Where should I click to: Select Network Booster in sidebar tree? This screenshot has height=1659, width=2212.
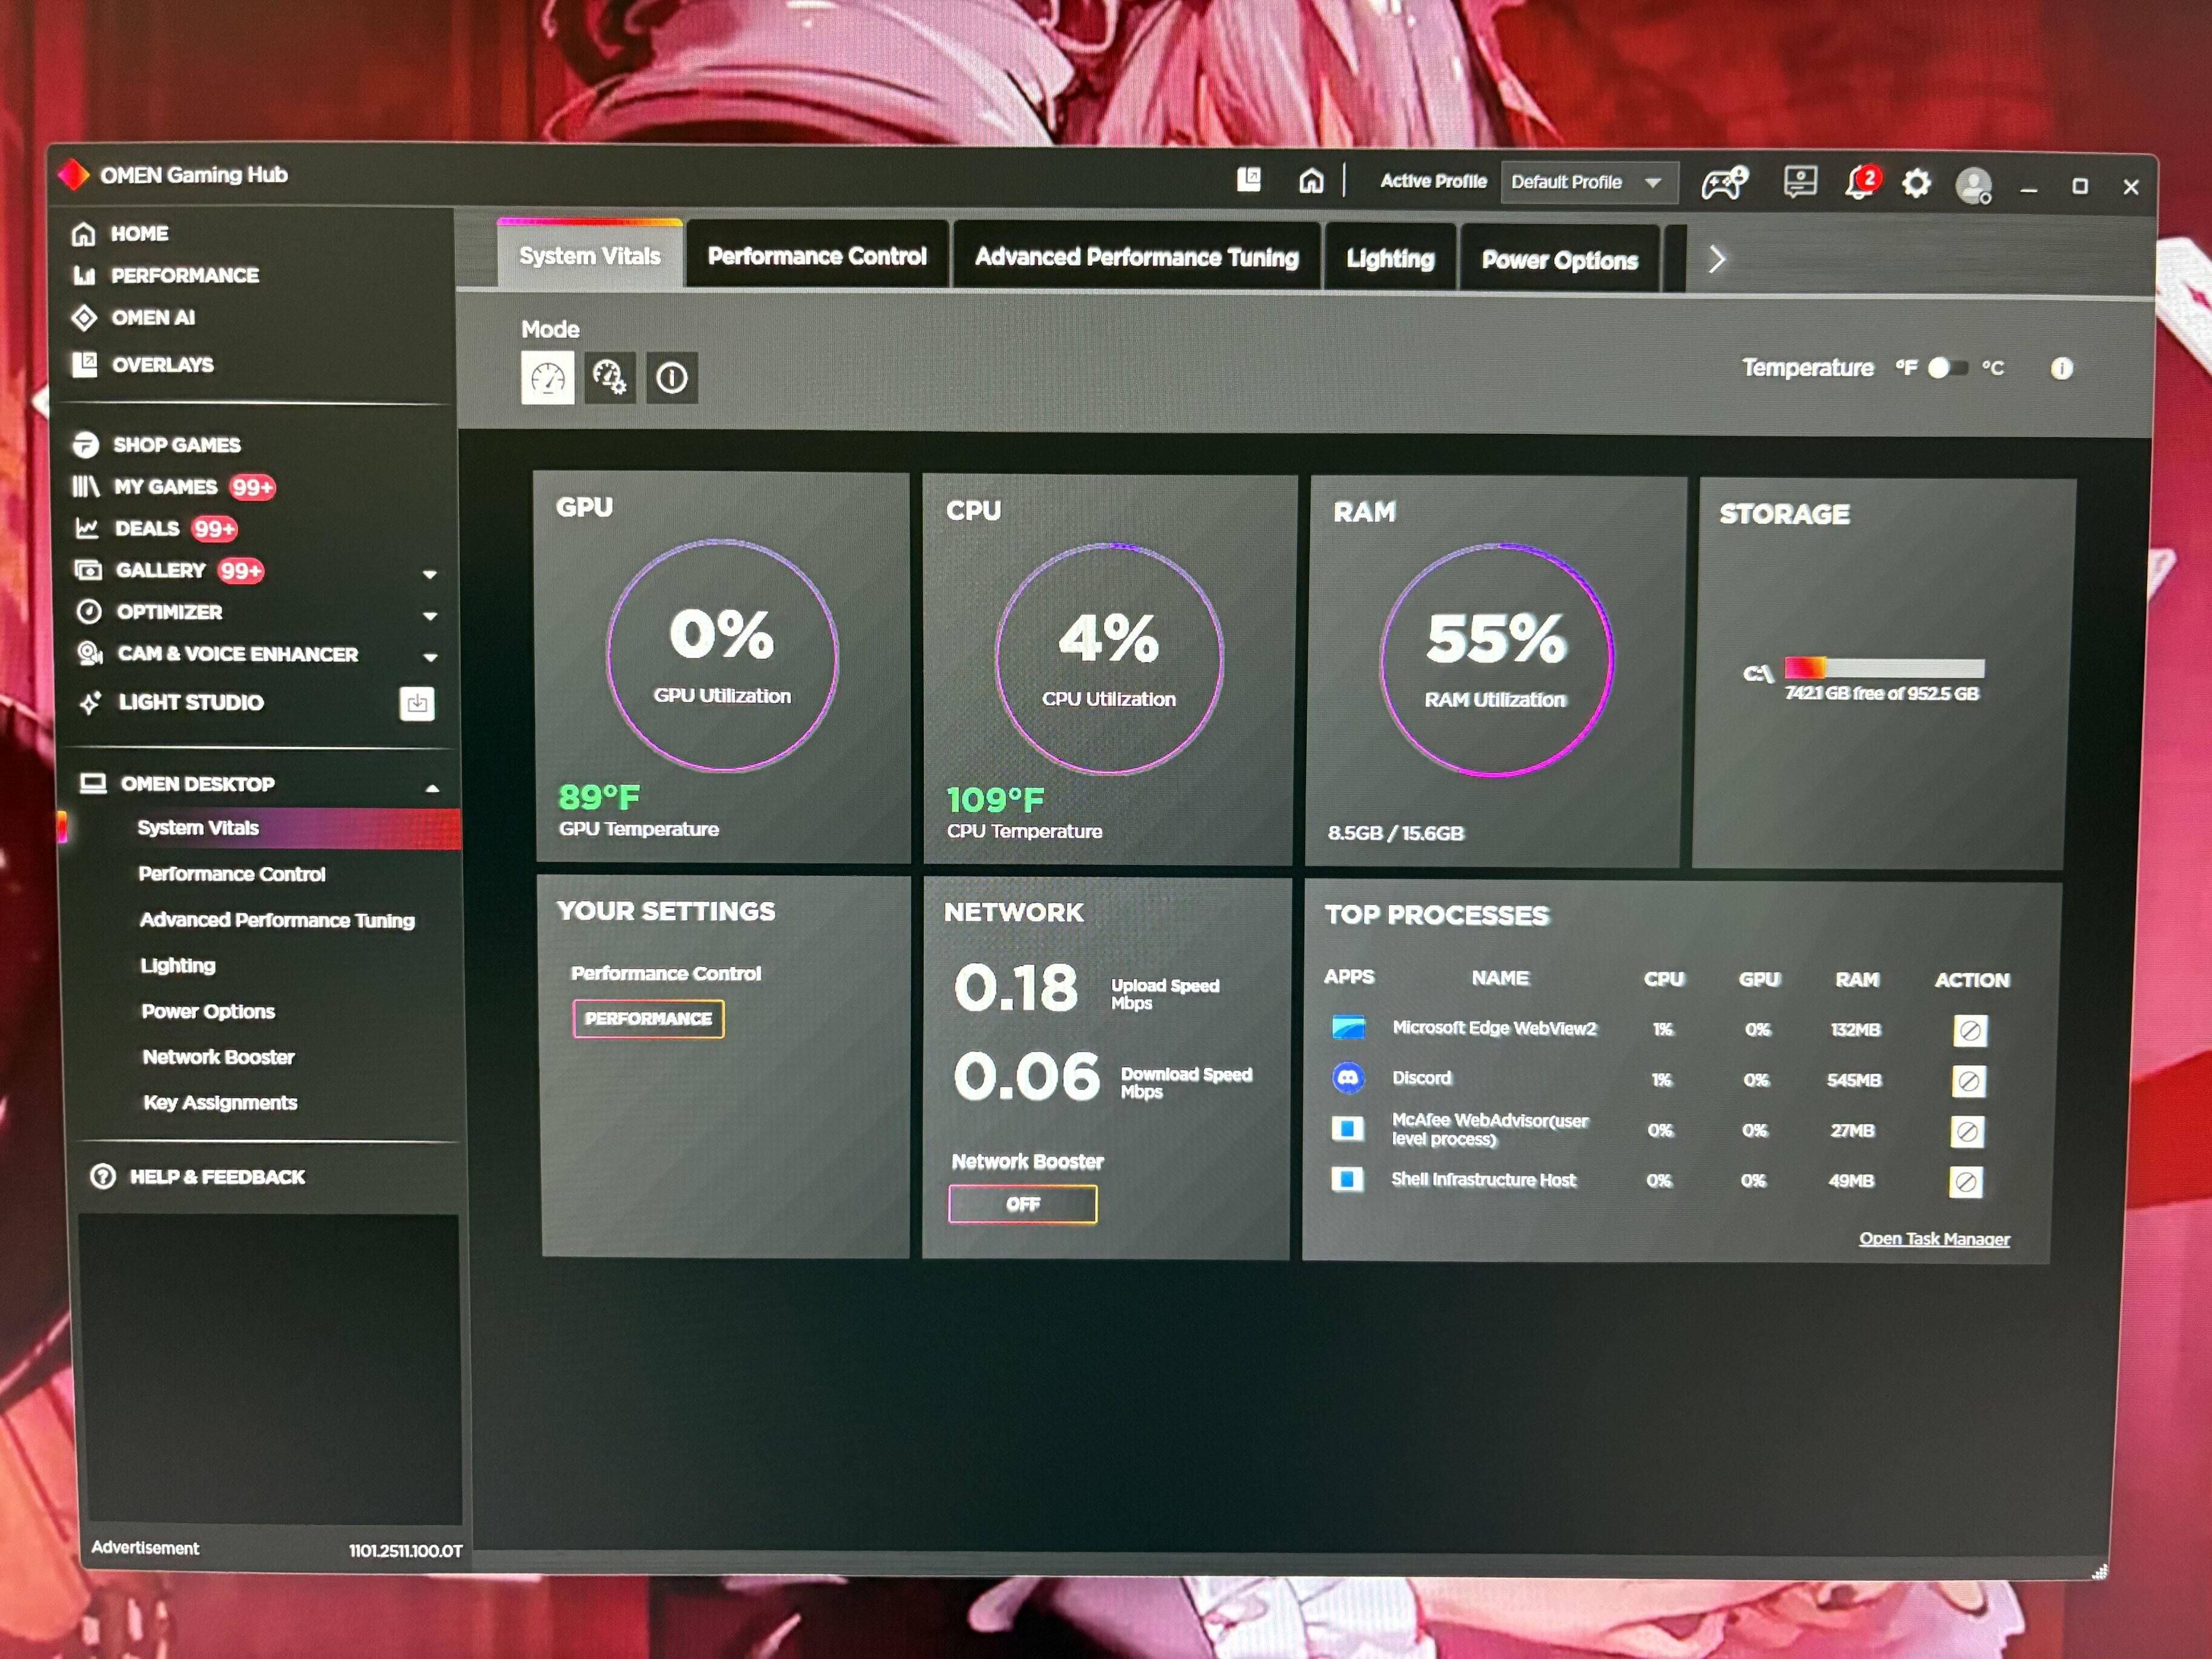(219, 1057)
